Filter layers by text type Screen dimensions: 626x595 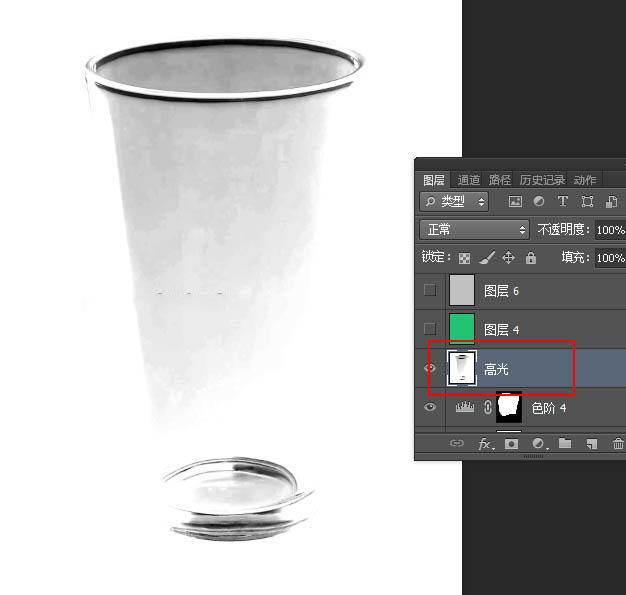click(x=562, y=202)
